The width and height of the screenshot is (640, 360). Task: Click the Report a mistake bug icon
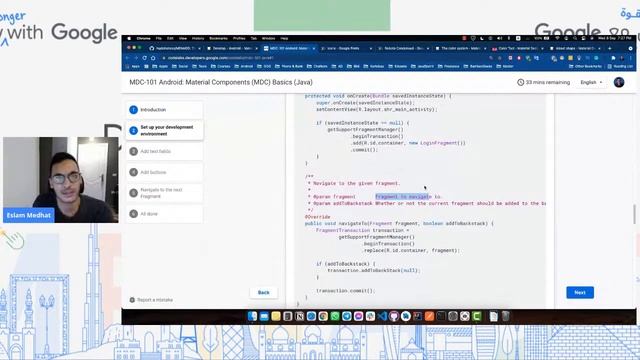click(132, 300)
